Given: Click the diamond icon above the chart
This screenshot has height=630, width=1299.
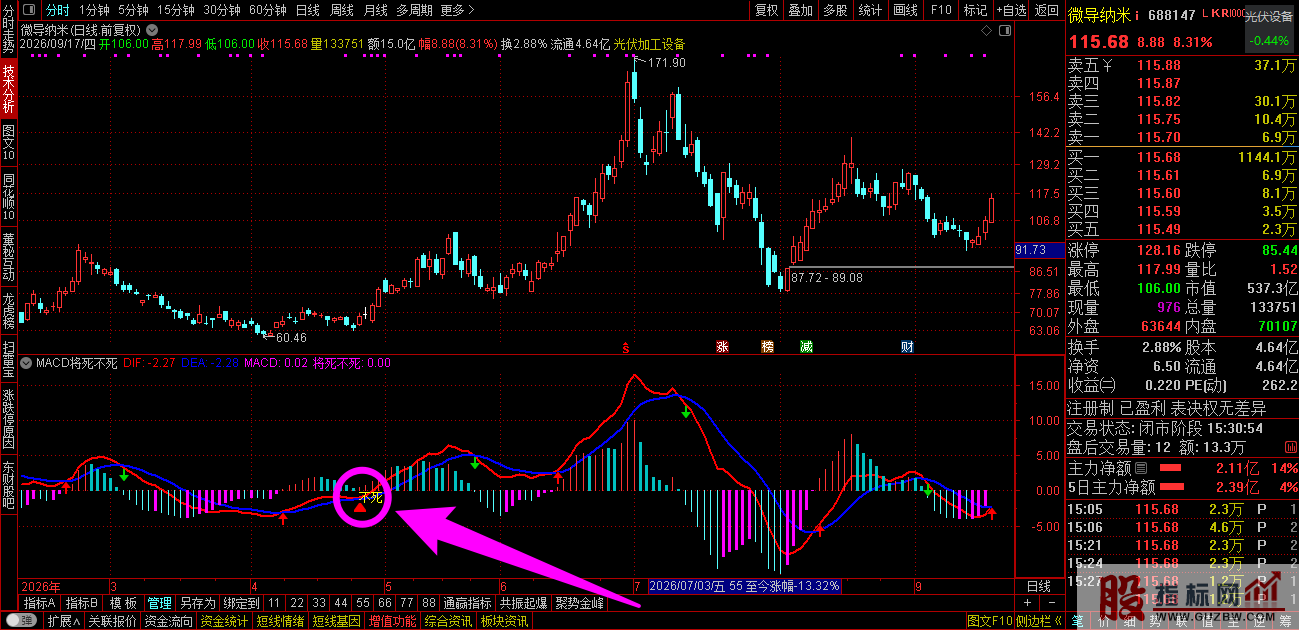Looking at the screenshot, I should click(x=985, y=30).
